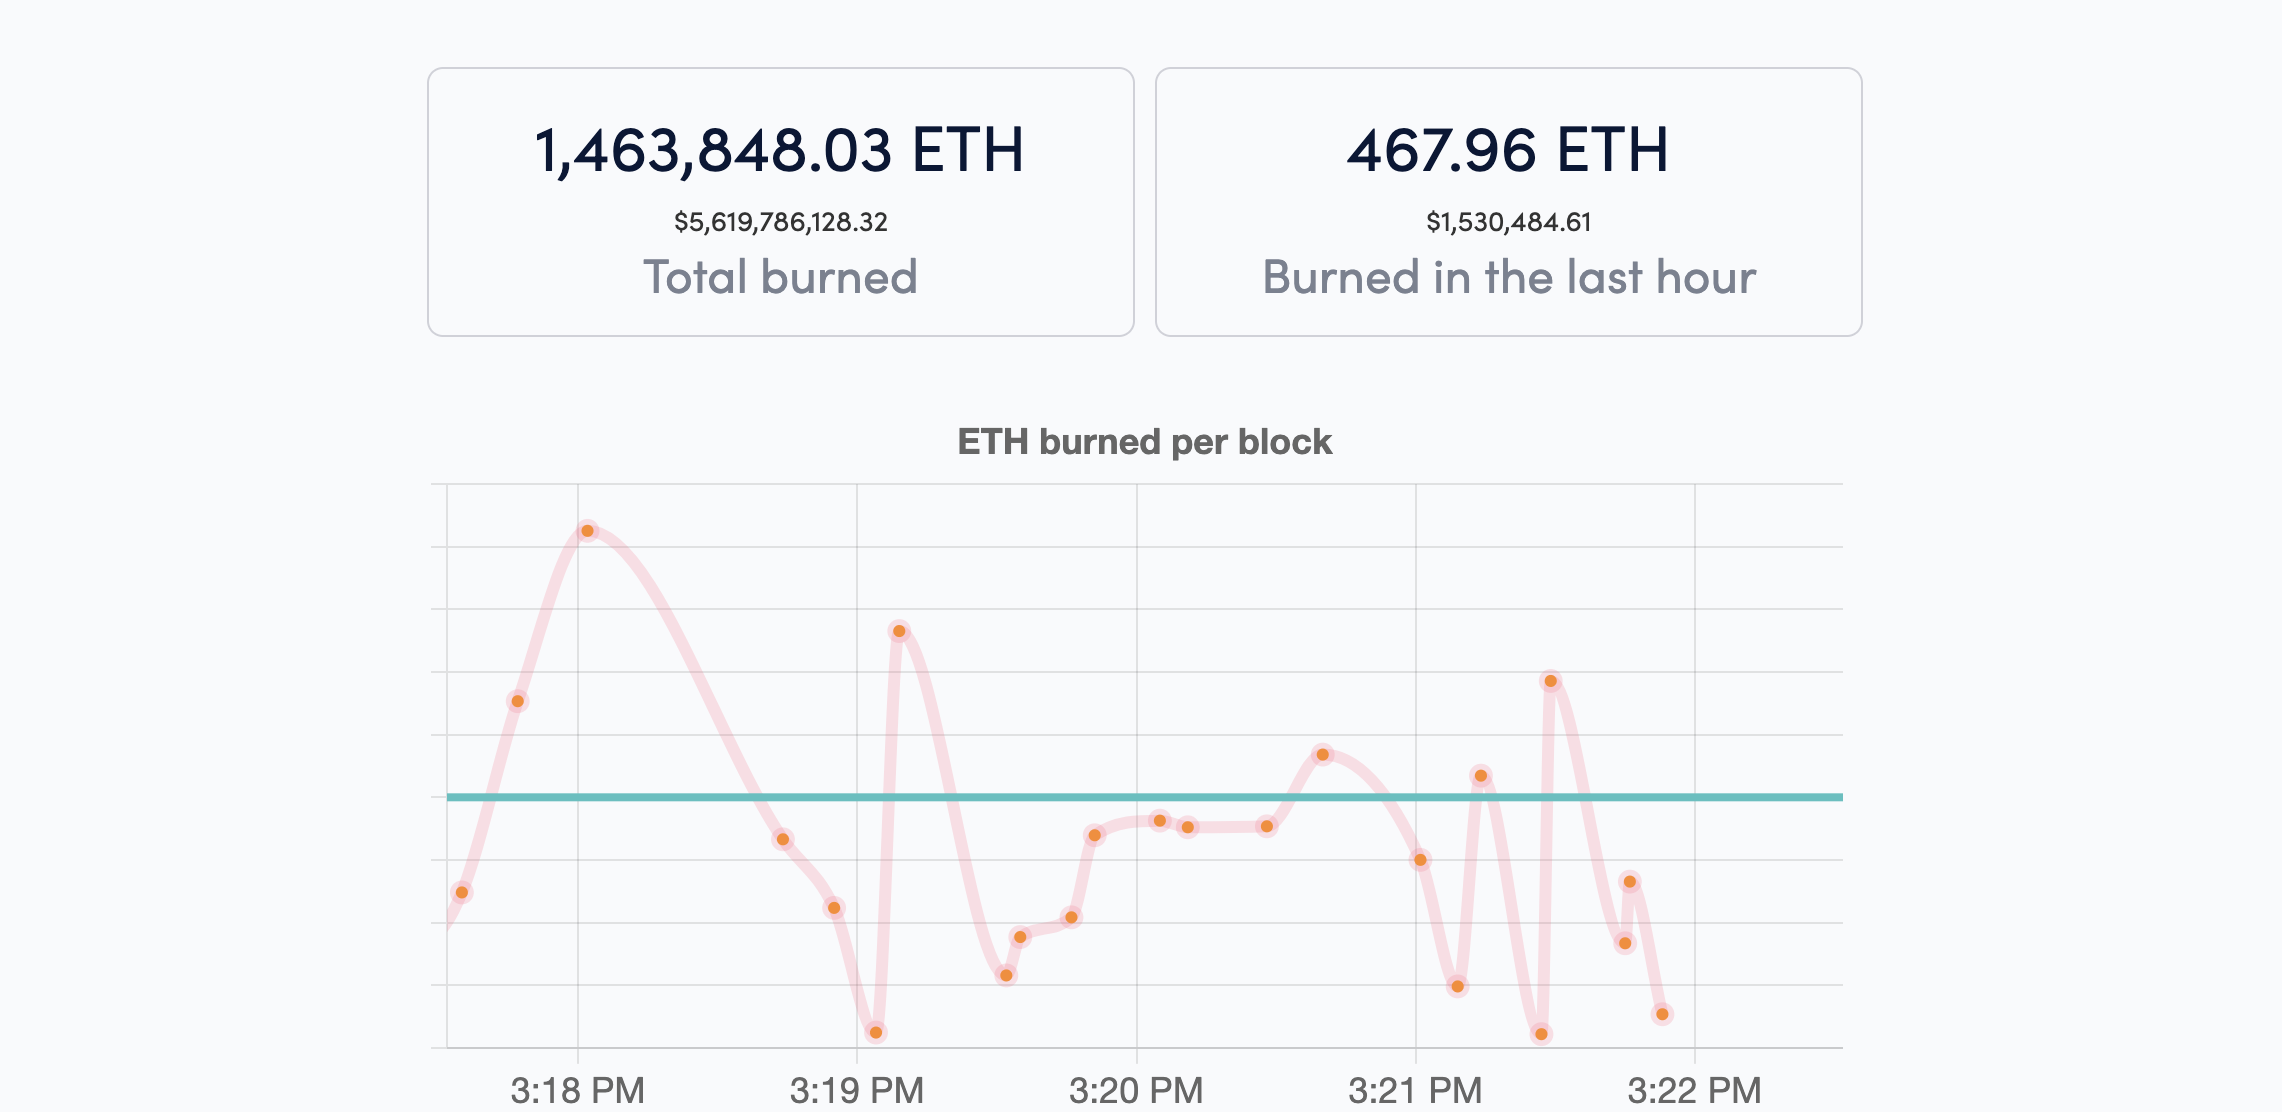Click the 3:19 PM axis label
2282x1112 pixels.
click(856, 1090)
